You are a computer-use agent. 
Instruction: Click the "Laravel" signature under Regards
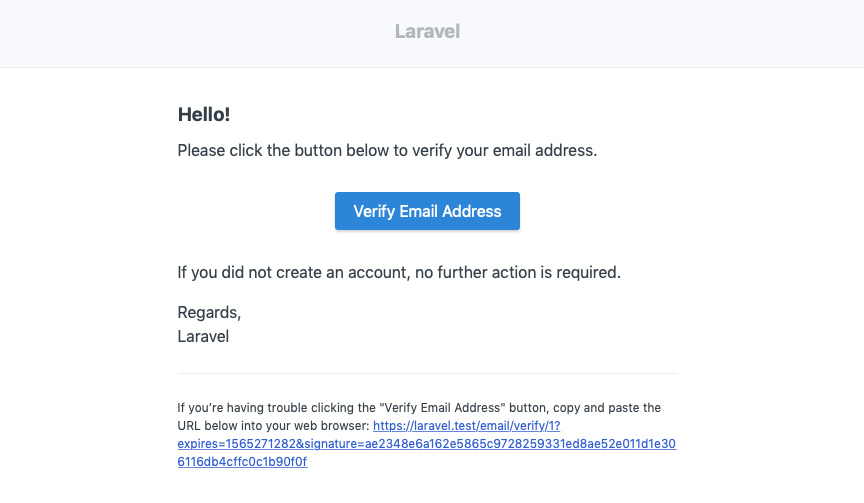[x=203, y=336]
